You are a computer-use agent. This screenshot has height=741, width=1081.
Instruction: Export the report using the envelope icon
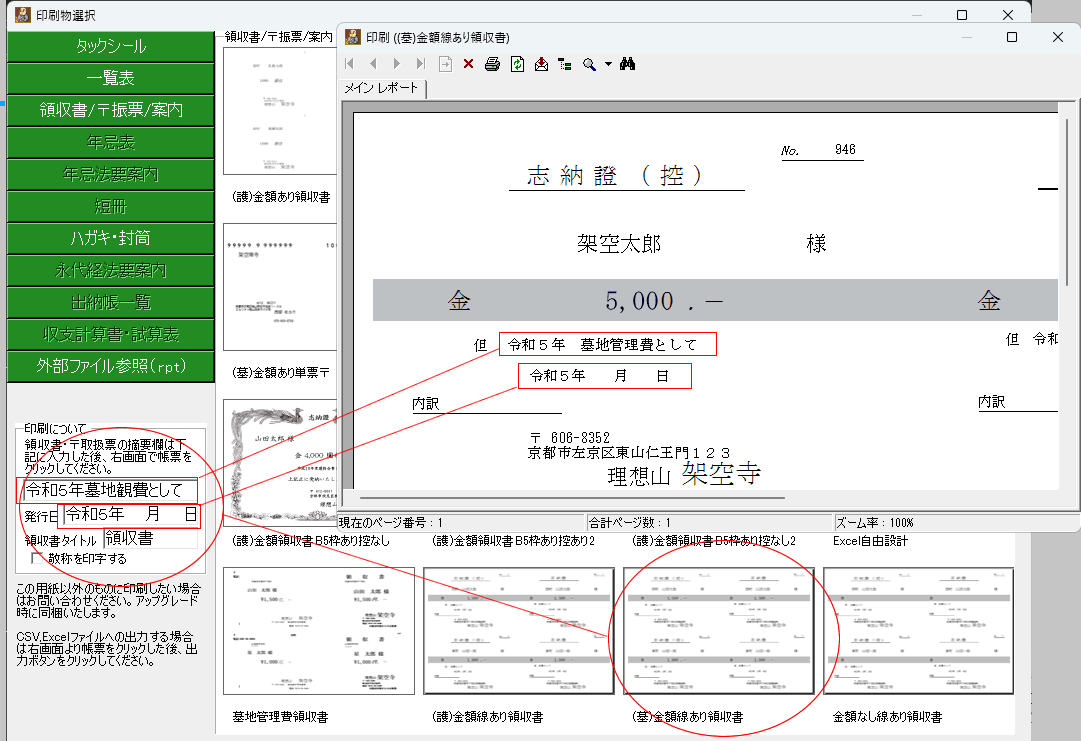click(541, 64)
